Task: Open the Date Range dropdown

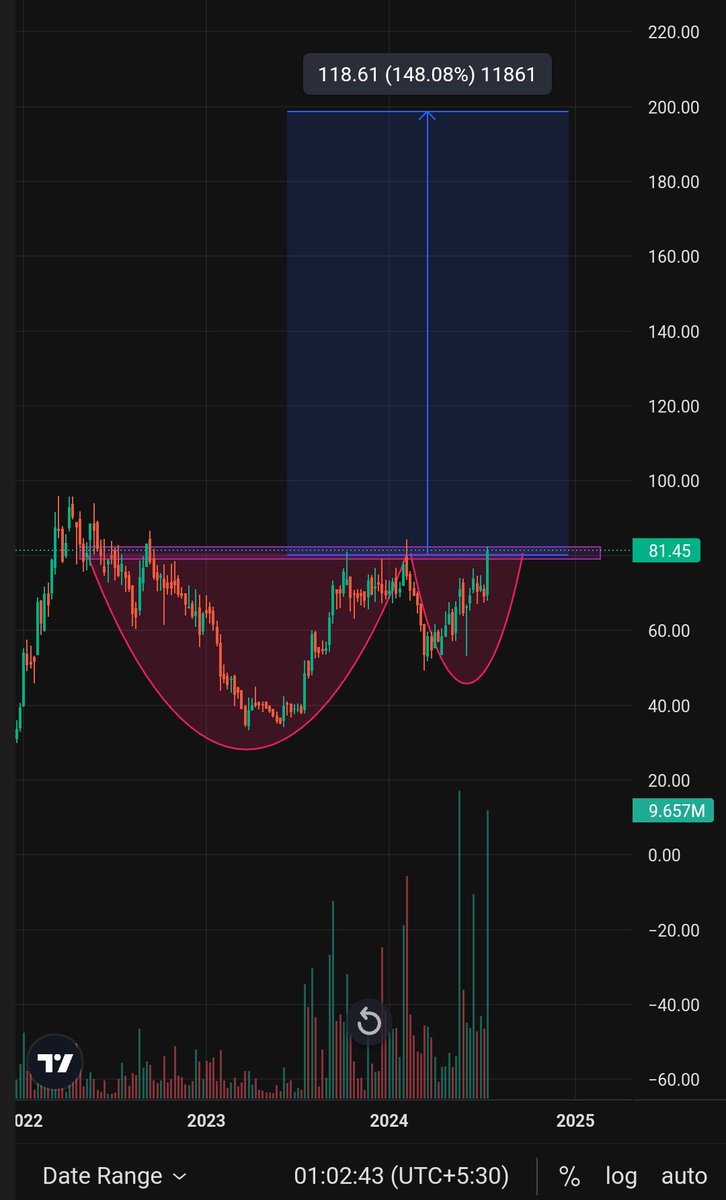Action: coord(113,1176)
